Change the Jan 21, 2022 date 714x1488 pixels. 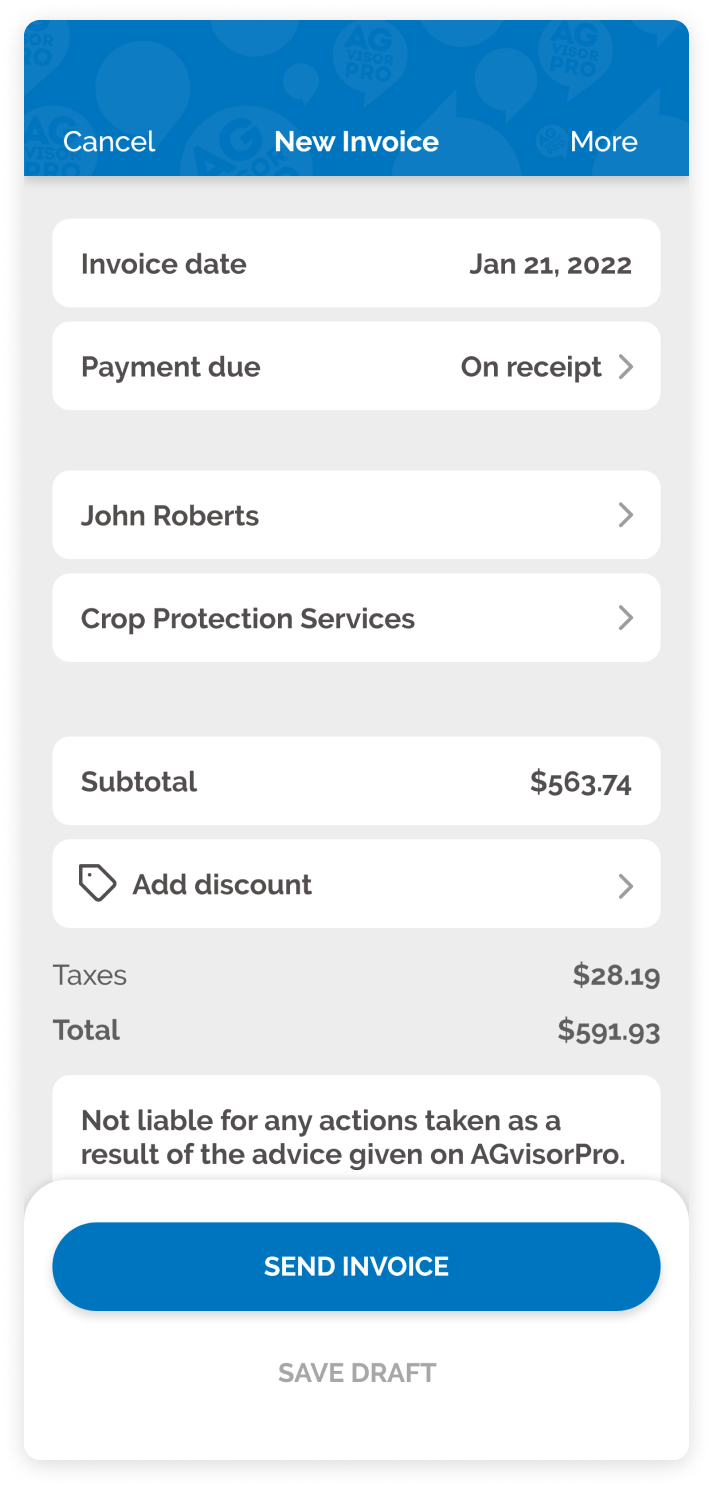[550, 265]
